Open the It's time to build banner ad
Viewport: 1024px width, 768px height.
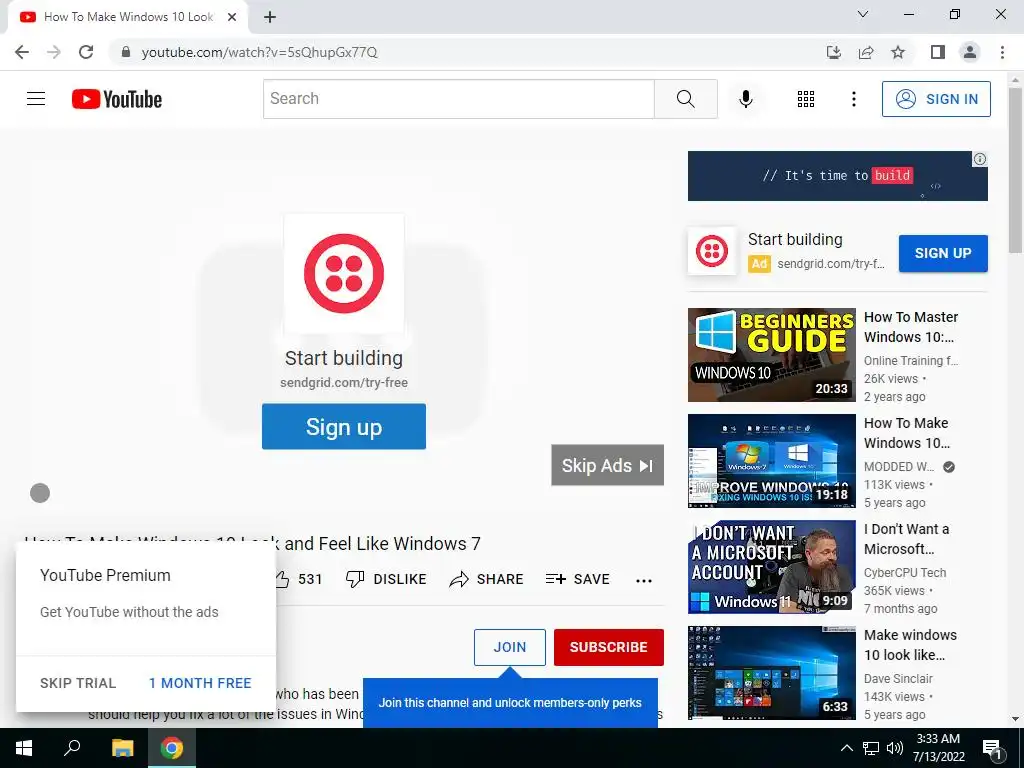point(837,176)
